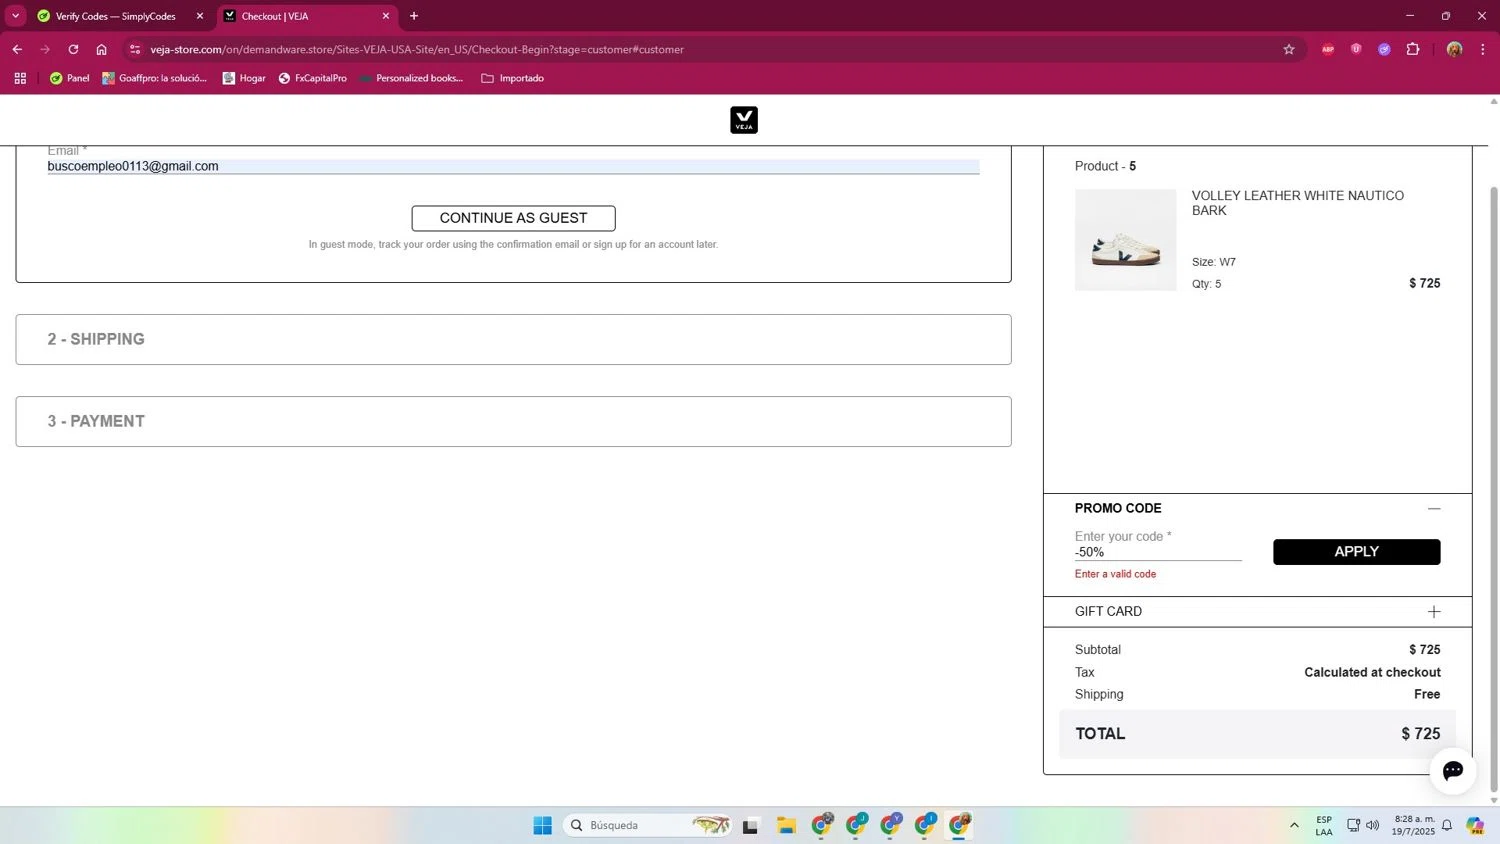Viewport: 1500px width, 844px height.
Task: Reload the current page
Action: (73, 49)
